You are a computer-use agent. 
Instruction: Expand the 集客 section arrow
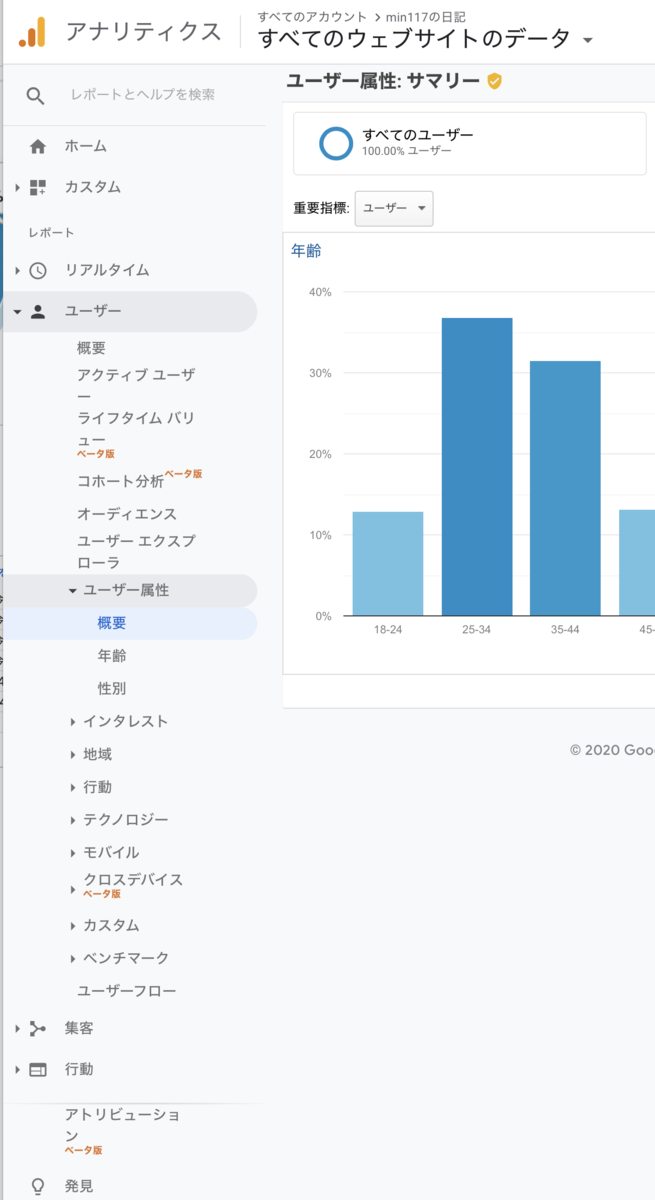[17, 1028]
